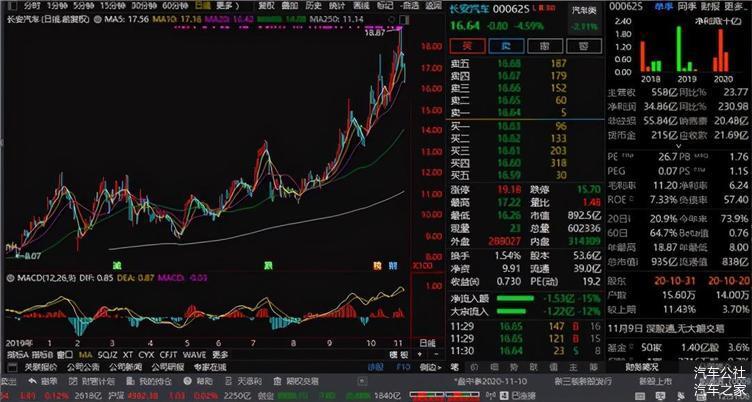
Task: Select the 15分钟 period tab
Action: (x=113, y=6)
